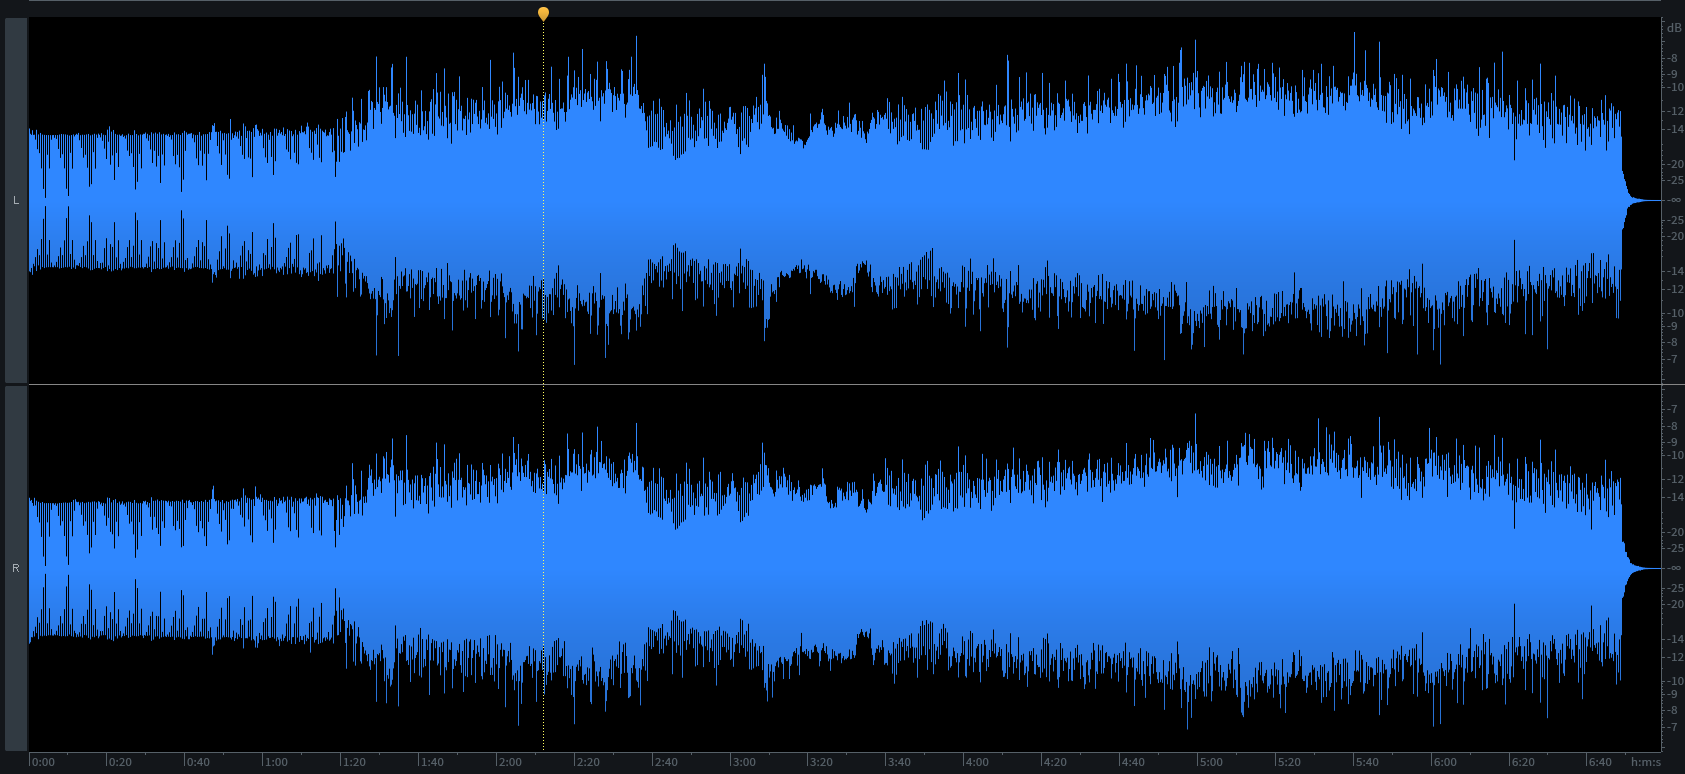1685x774 pixels.
Task: Click the h:m:s time format label
Action: [x=1646, y=762]
